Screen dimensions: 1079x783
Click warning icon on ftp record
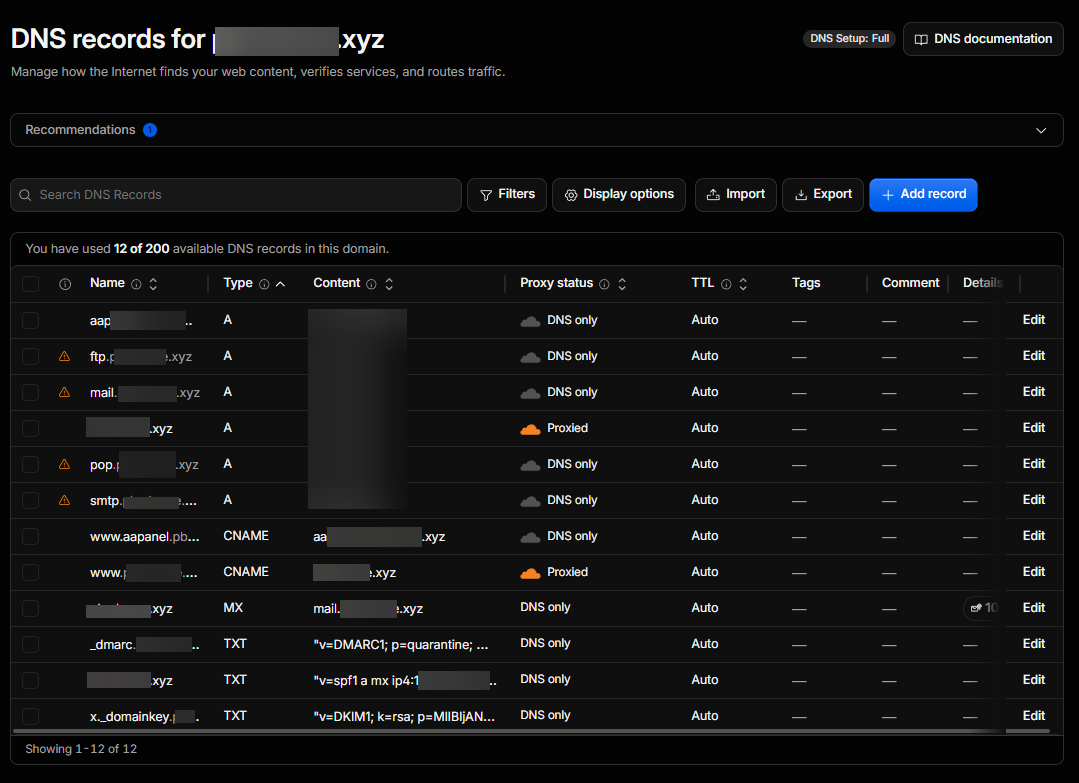[x=64, y=356]
